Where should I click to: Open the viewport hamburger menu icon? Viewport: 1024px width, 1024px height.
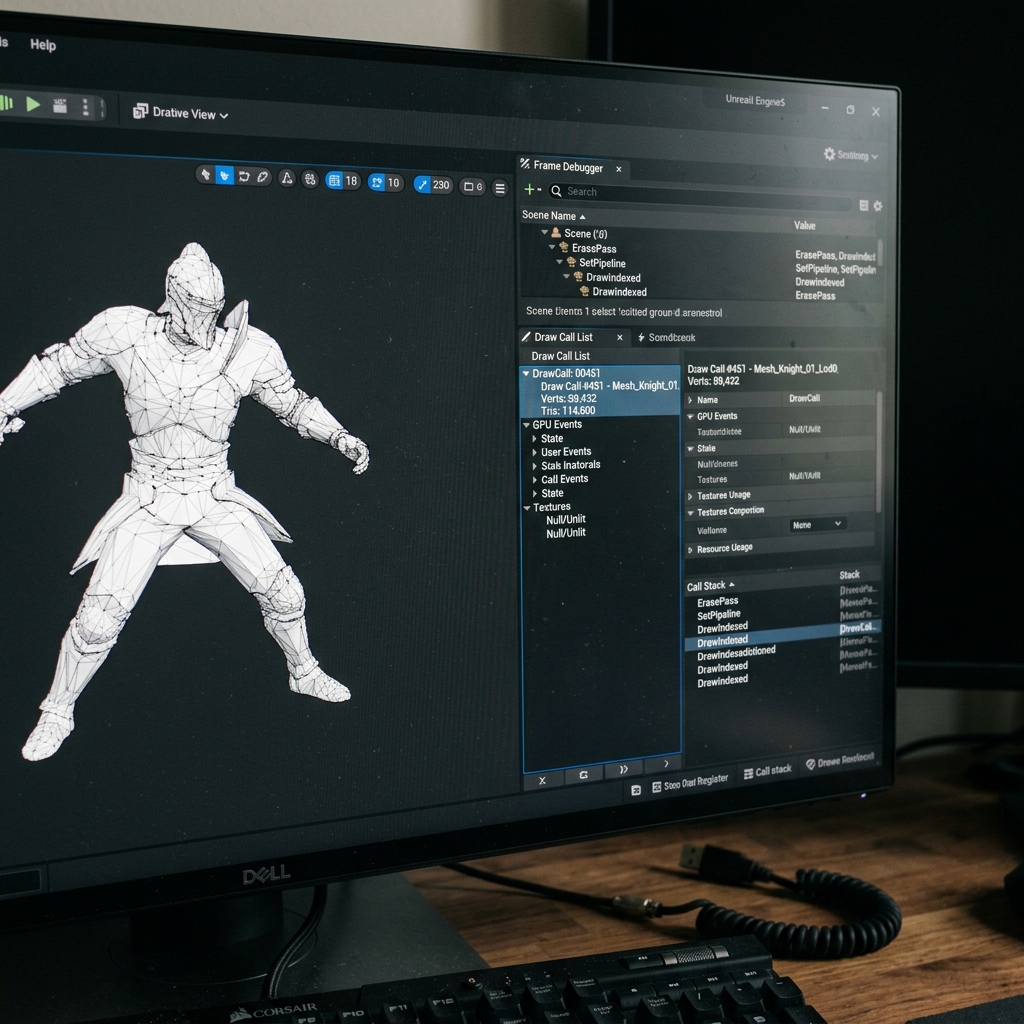pos(500,189)
